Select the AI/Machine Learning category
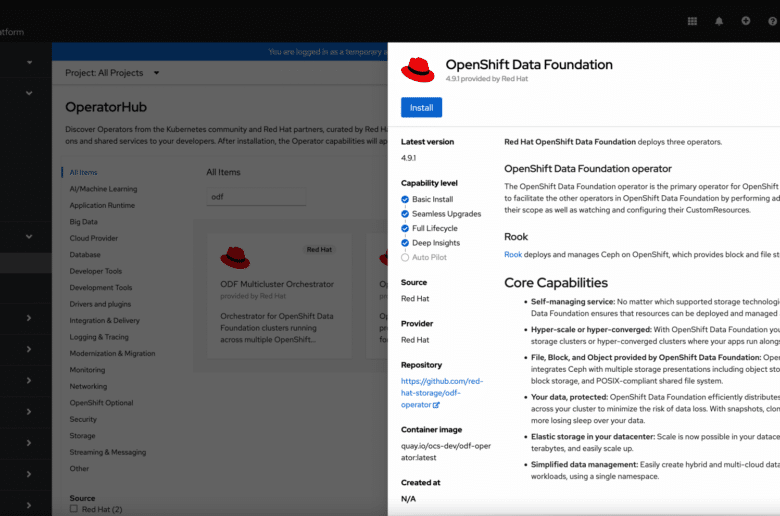This screenshot has height=516, width=780. [103, 189]
